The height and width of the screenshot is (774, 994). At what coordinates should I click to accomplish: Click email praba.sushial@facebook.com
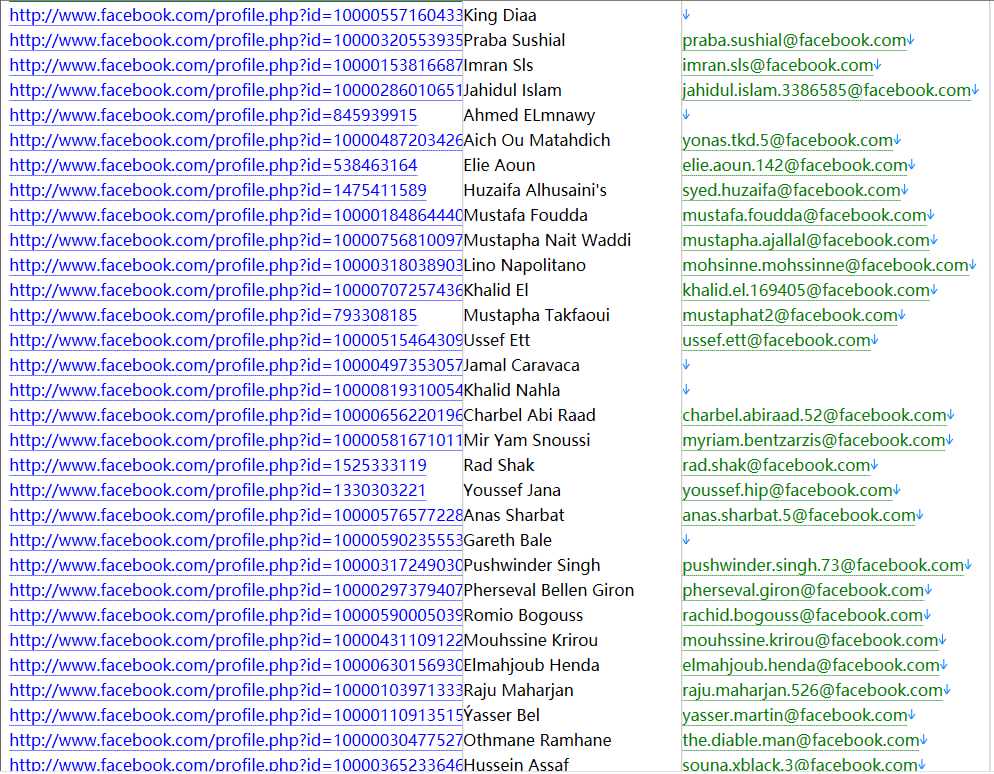(x=794, y=41)
